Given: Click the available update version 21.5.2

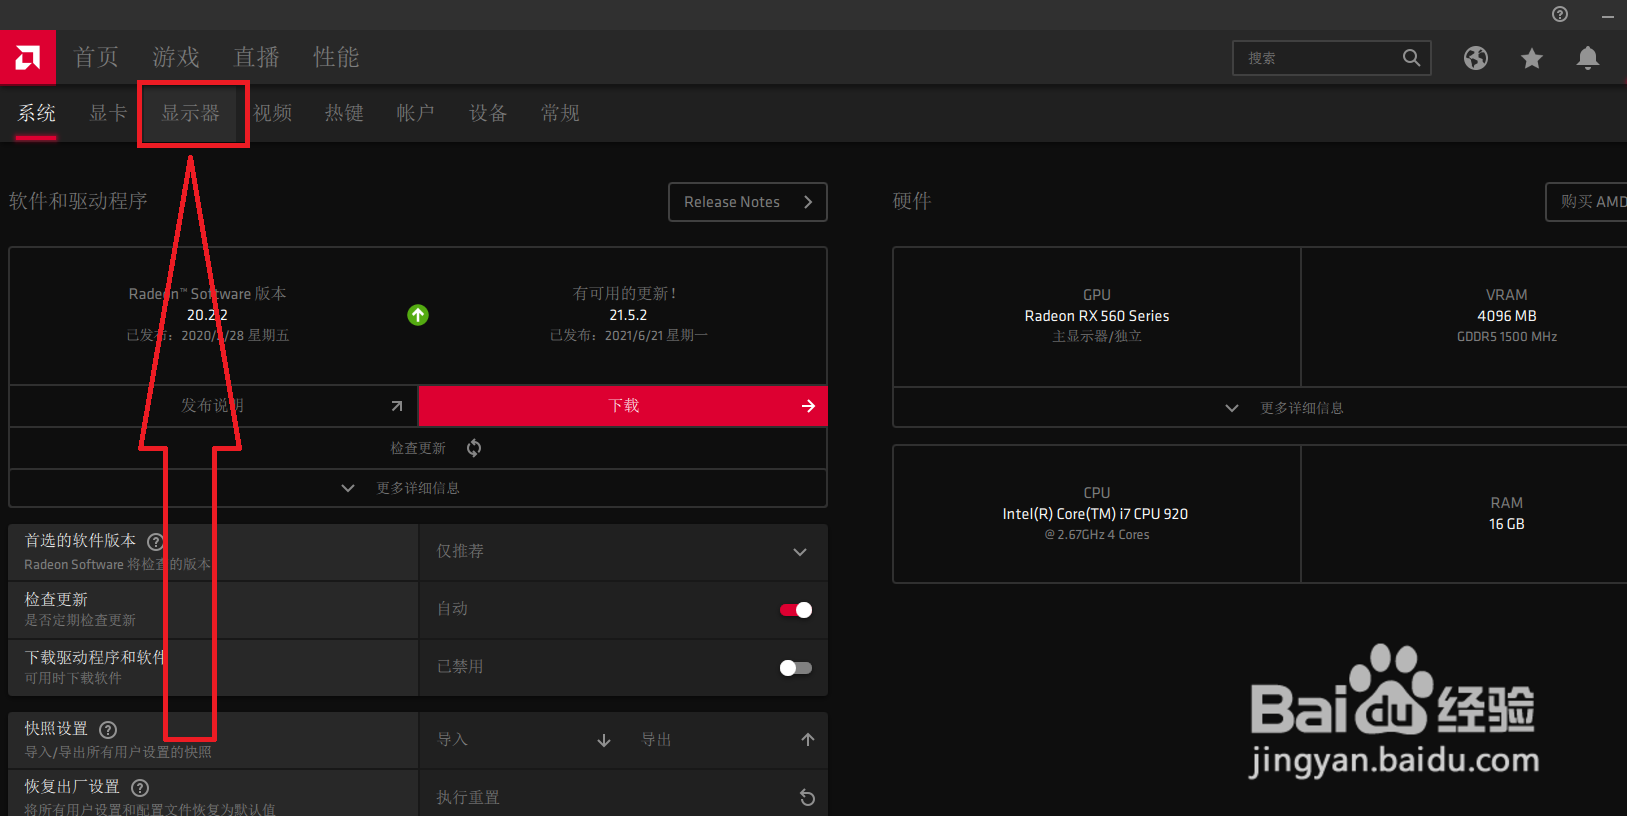Looking at the screenshot, I should click(628, 315).
